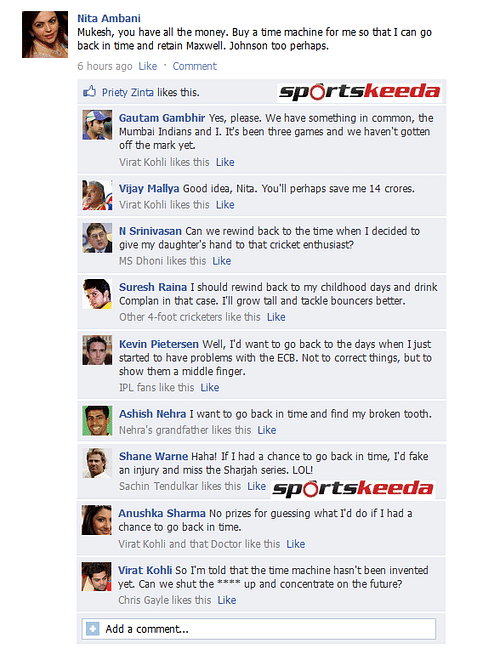Click Suresh Raina's avatar thumbnail
The width and height of the screenshot is (500, 672).
[x=97, y=294]
